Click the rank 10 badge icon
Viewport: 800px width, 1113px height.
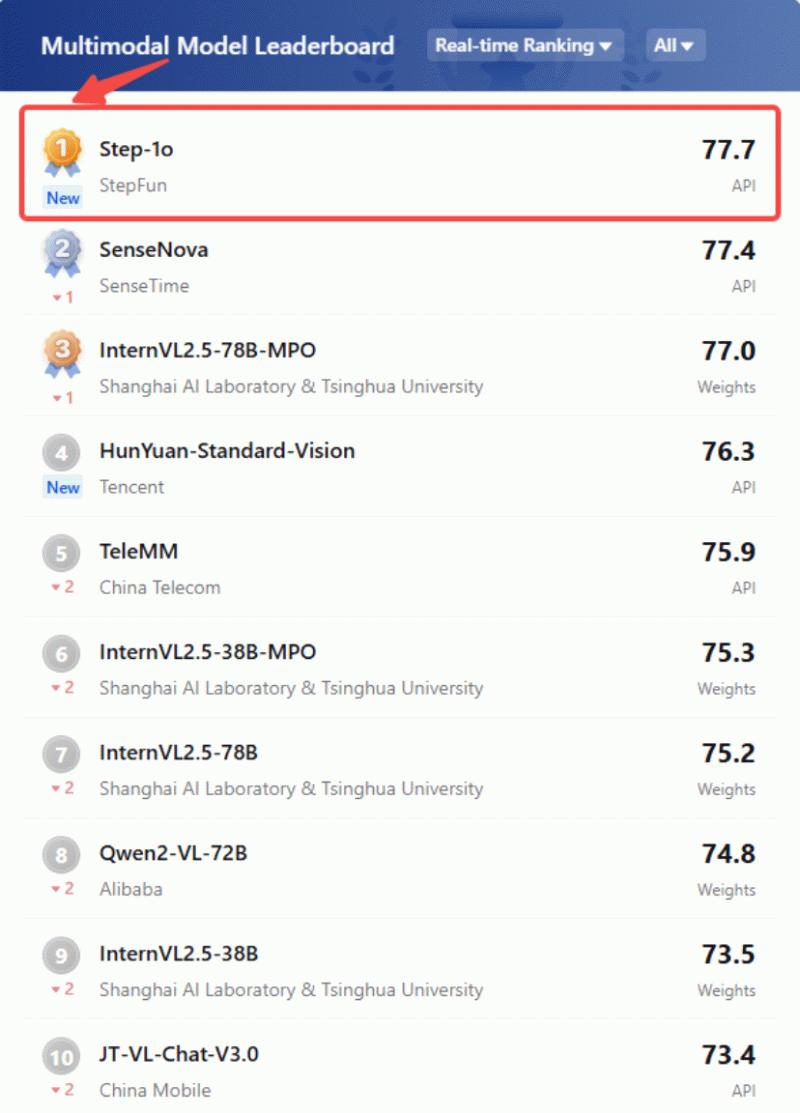click(61, 1058)
